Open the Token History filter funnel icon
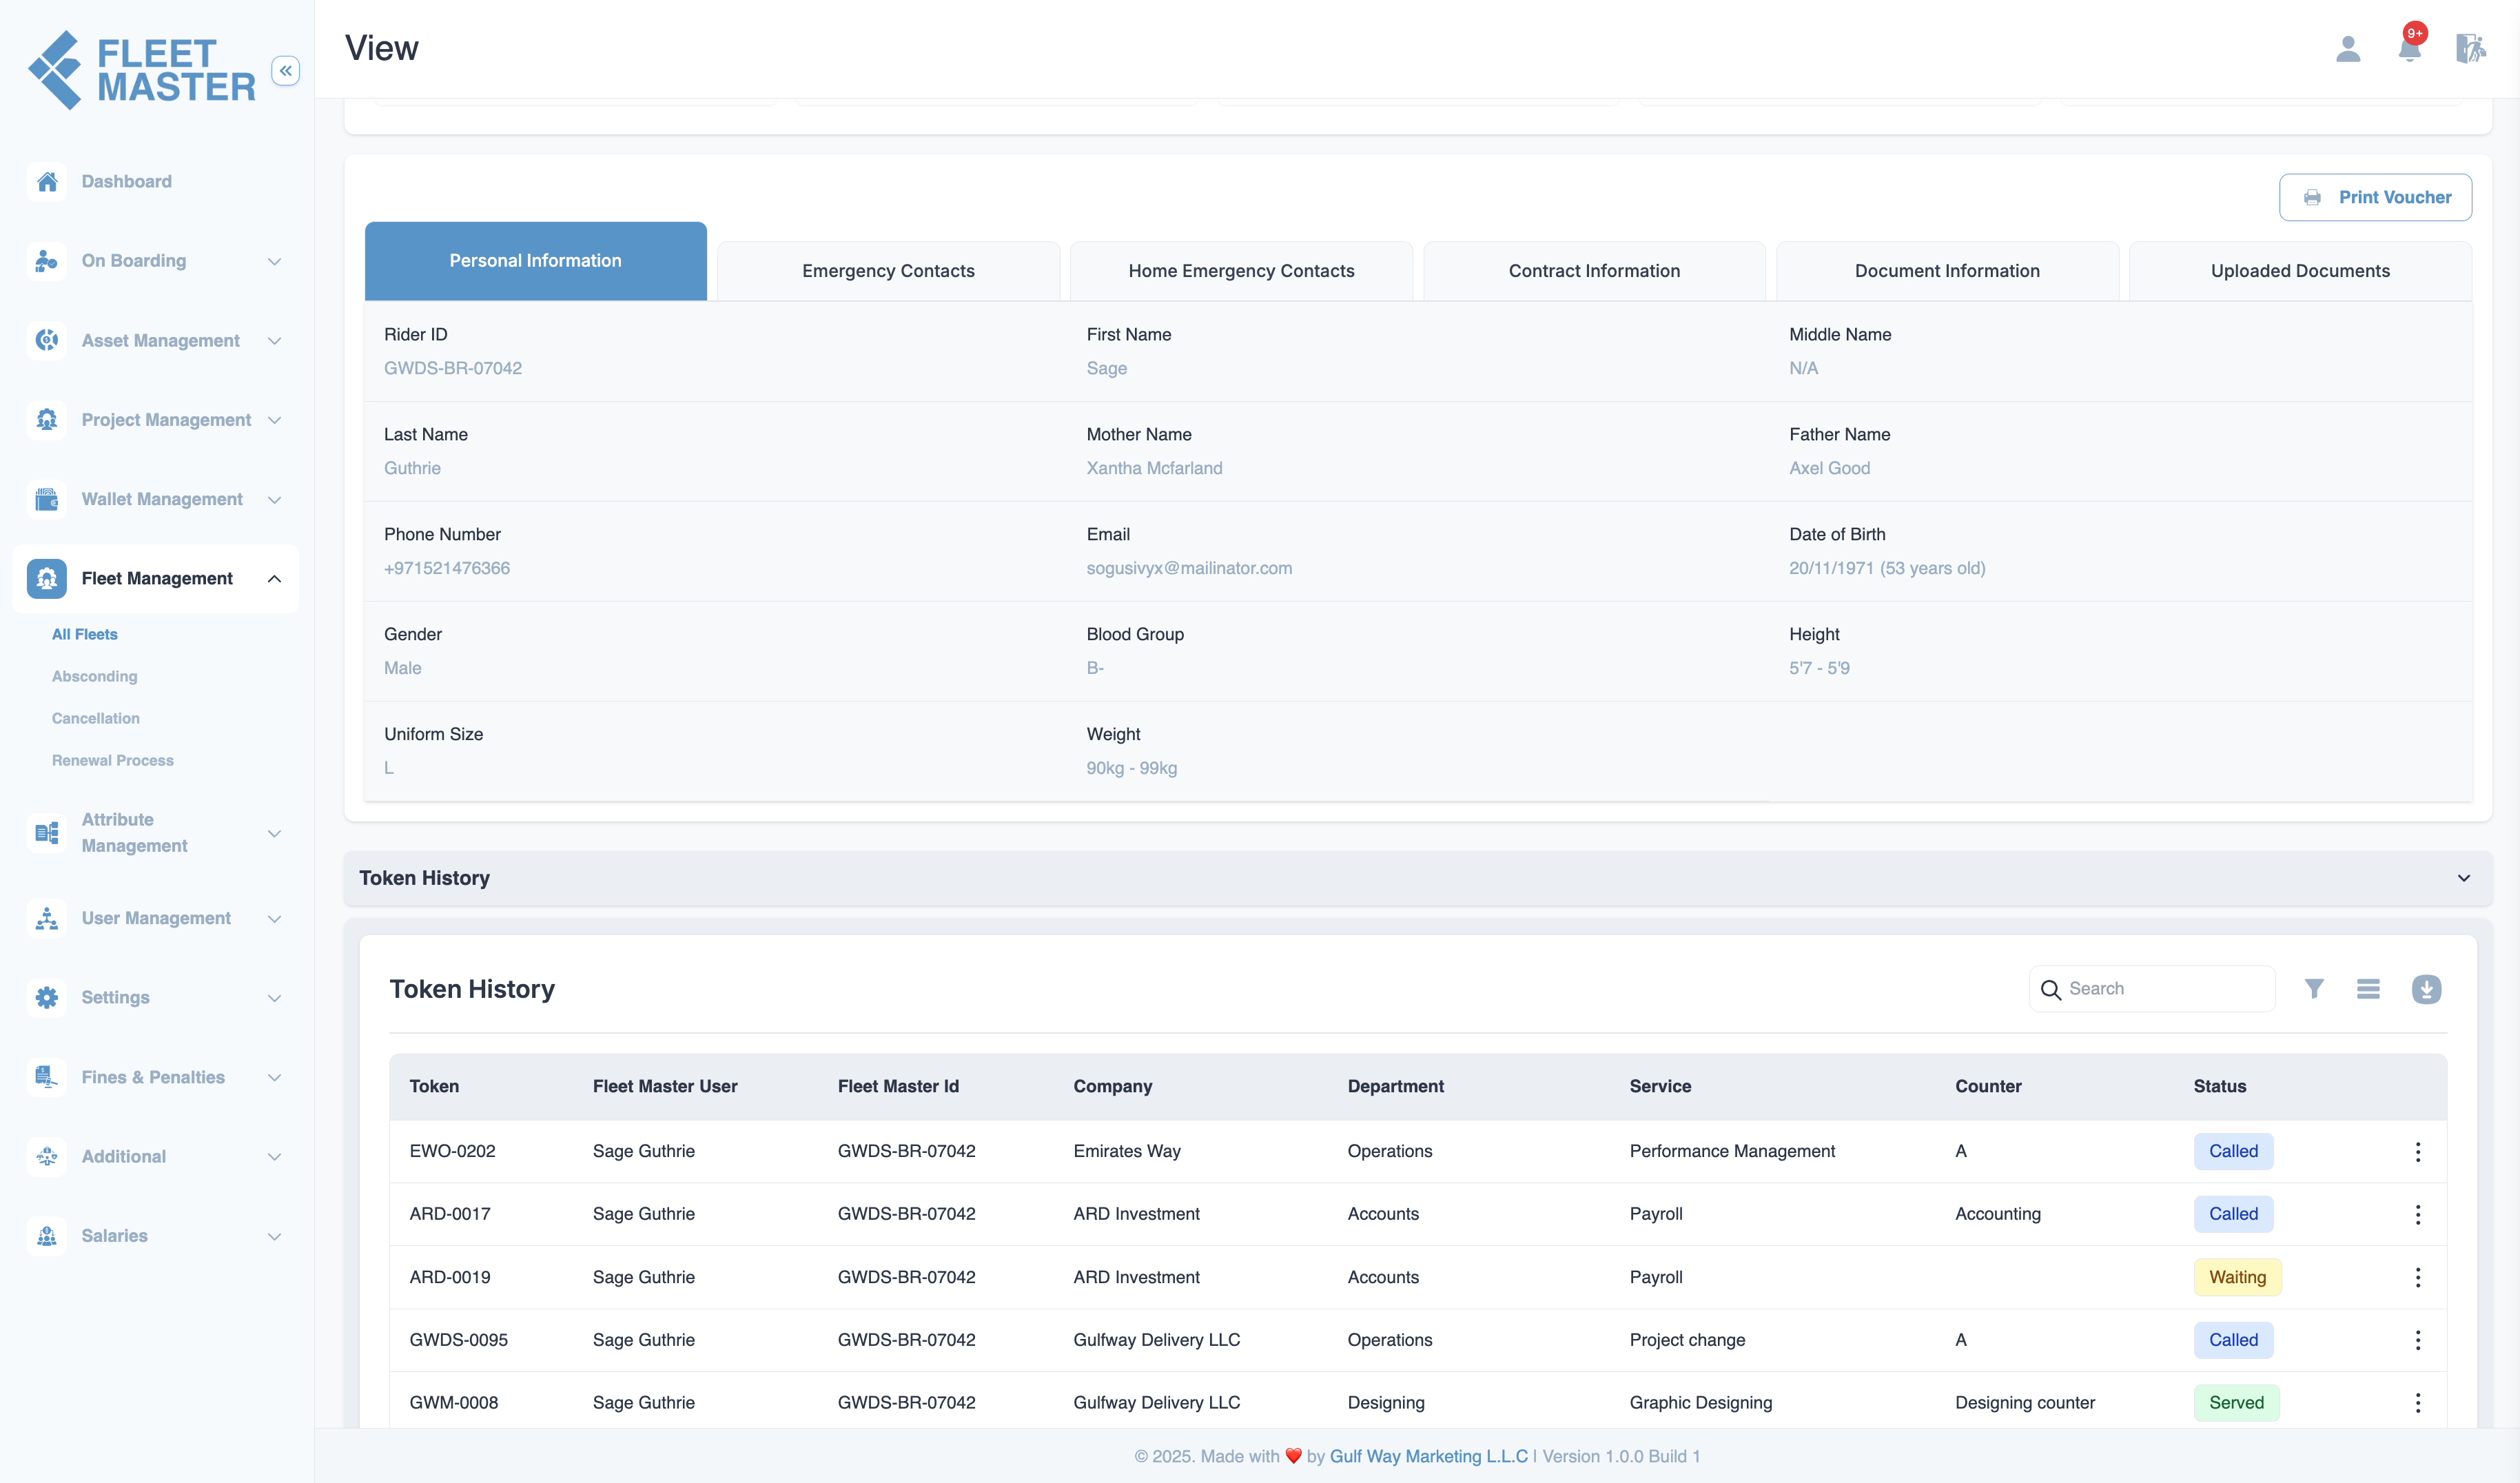The height and width of the screenshot is (1483, 2520). coord(2314,989)
